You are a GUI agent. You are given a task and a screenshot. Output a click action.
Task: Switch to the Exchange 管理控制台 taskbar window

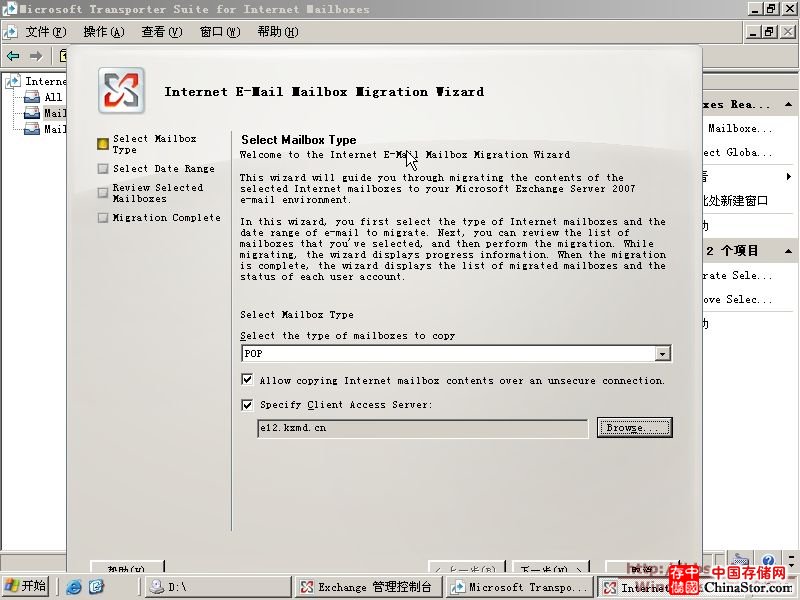click(x=368, y=587)
